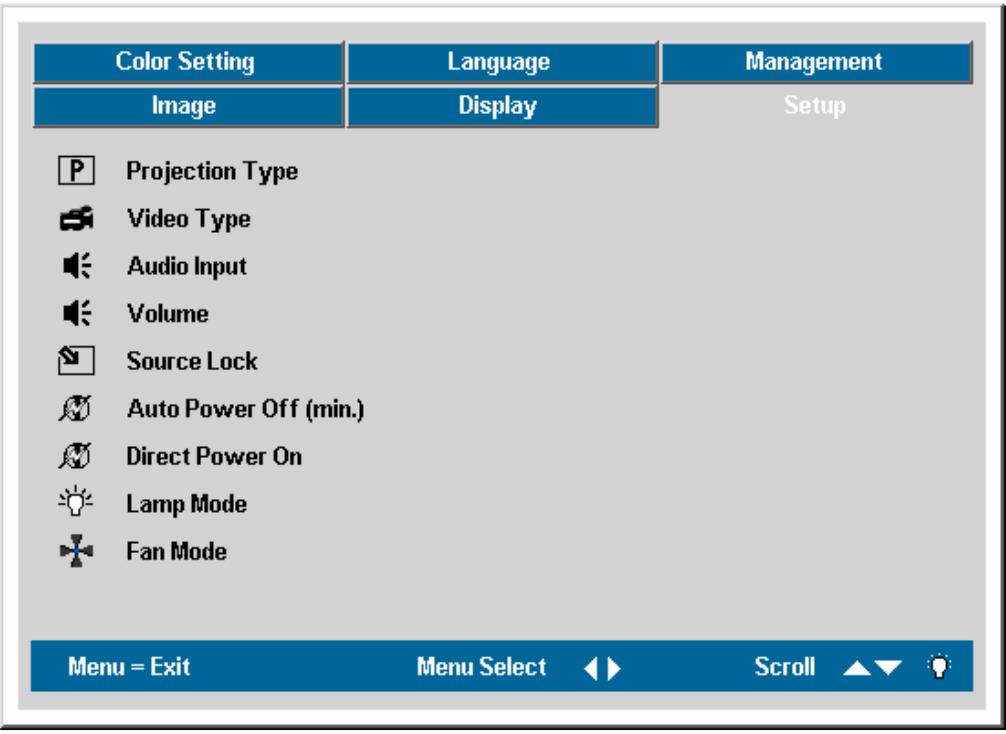
Task: Select the Projection Type menu item
Action: coord(212,171)
